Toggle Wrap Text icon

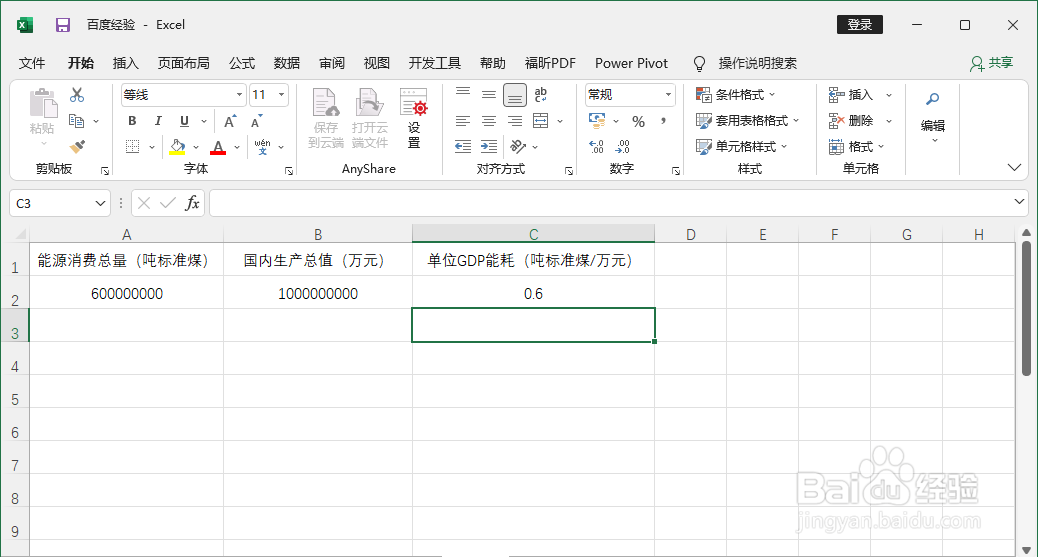coord(541,95)
